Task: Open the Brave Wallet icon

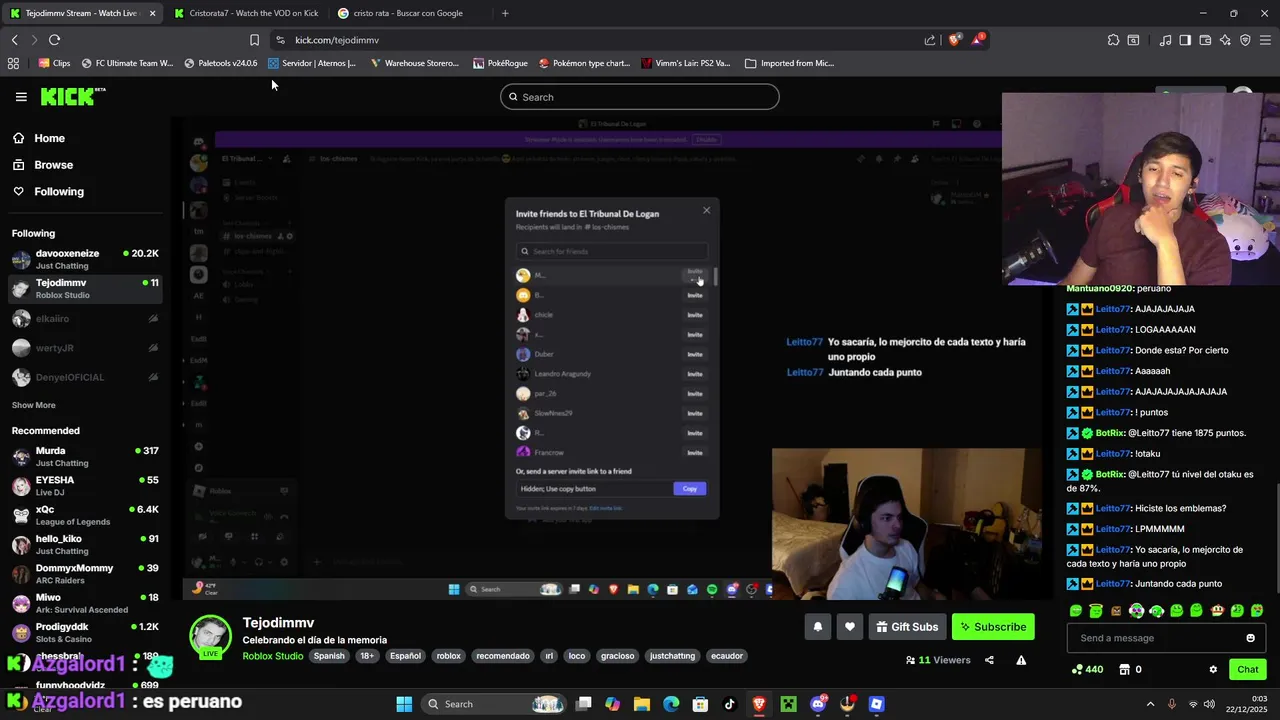Action: 1205,40
